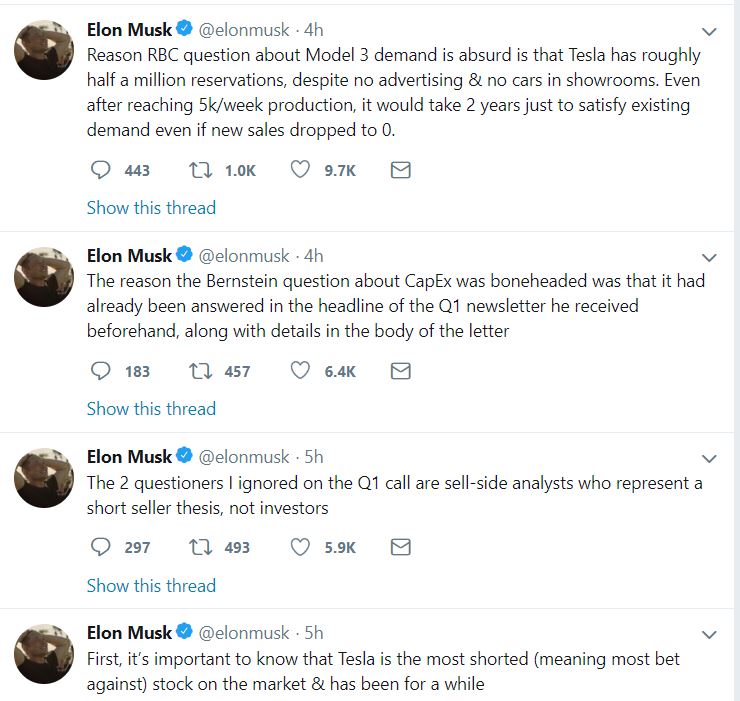
Task: Open the more-options chevron on the RBC tweet
Action: pyautogui.click(x=709, y=32)
